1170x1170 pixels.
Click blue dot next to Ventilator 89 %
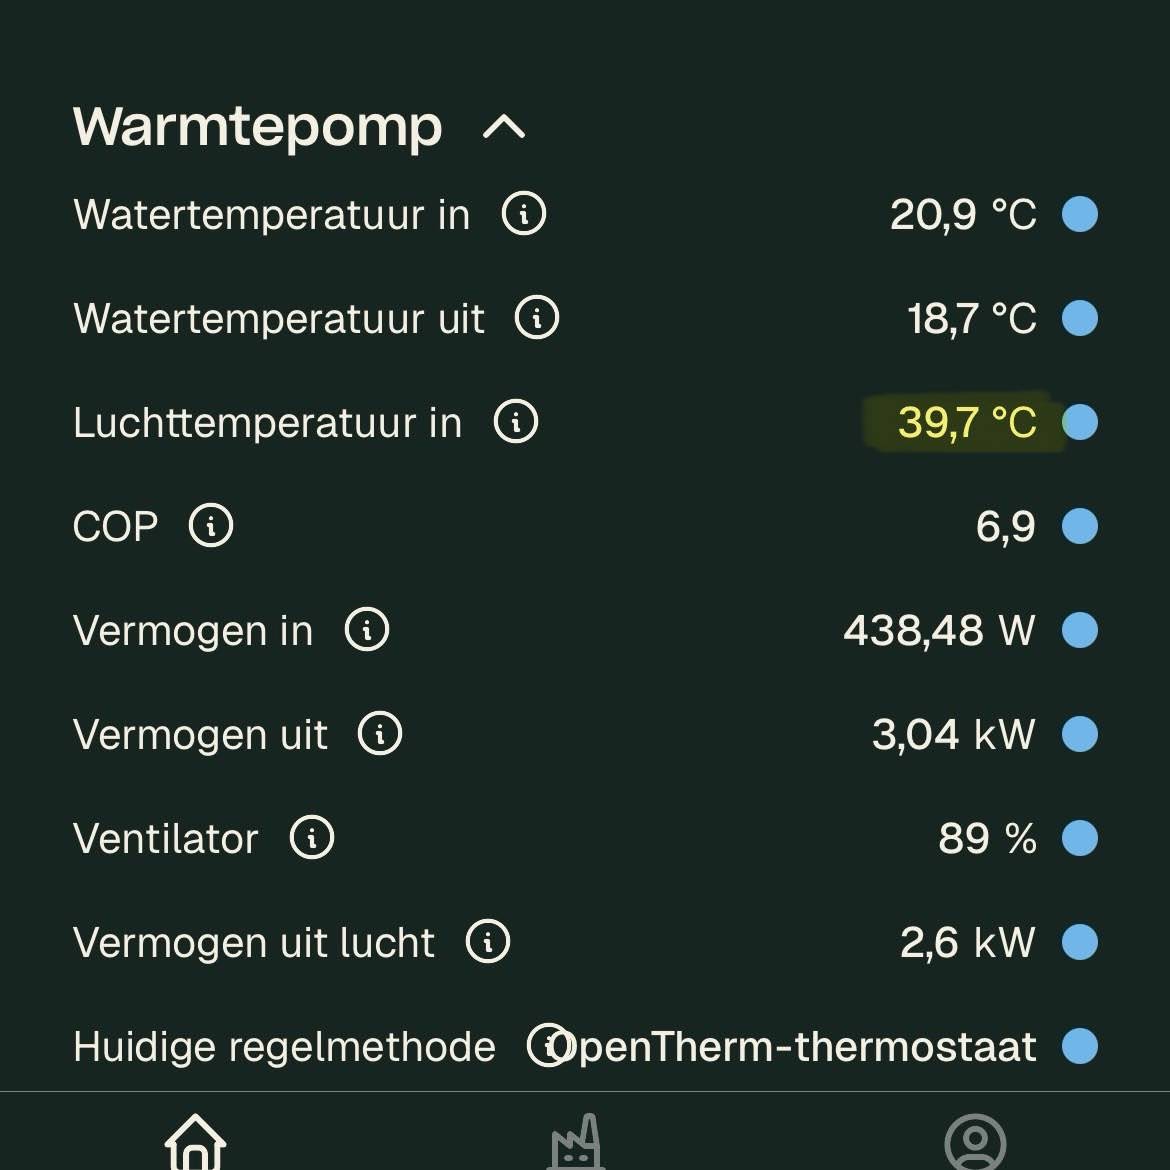pyautogui.click(x=1080, y=838)
